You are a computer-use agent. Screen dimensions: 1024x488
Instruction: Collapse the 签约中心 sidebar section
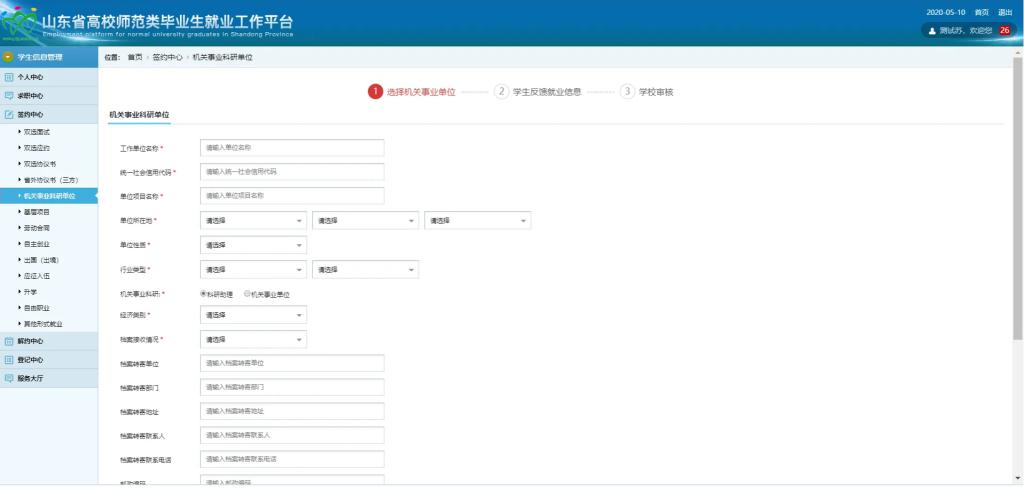tap(49, 115)
